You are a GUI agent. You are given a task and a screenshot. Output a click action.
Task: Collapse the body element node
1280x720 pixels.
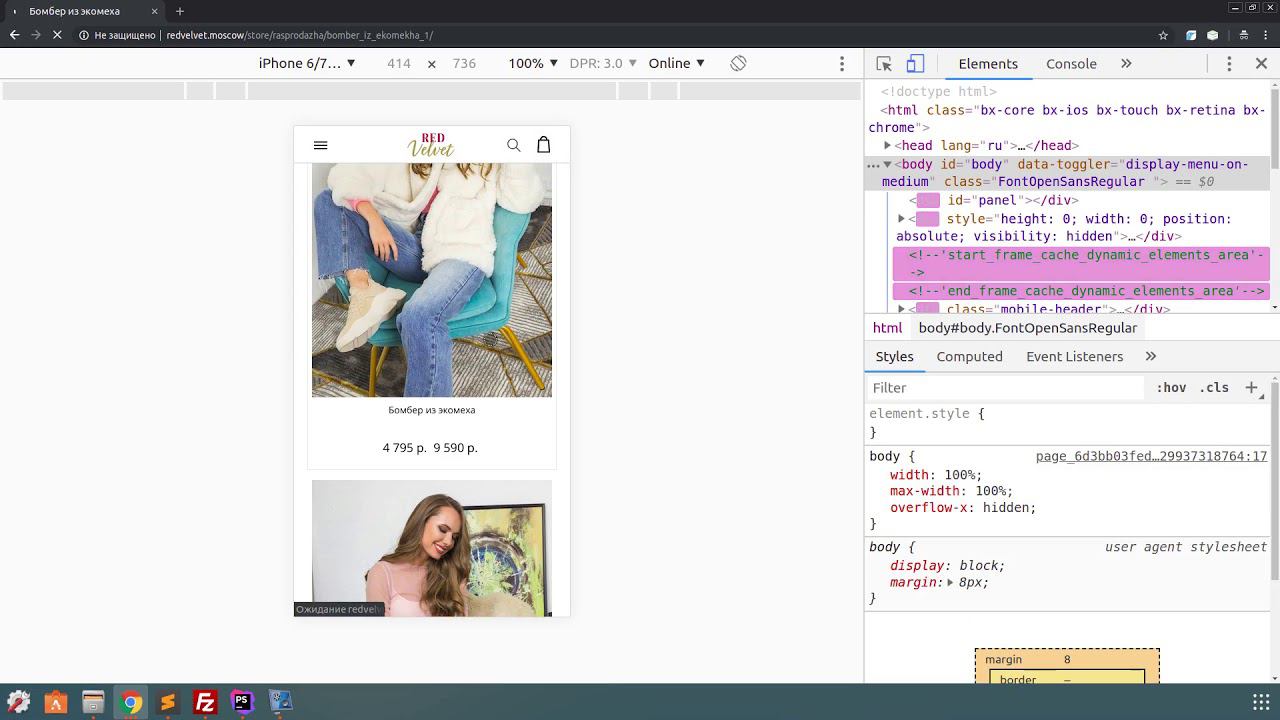pos(887,164)
